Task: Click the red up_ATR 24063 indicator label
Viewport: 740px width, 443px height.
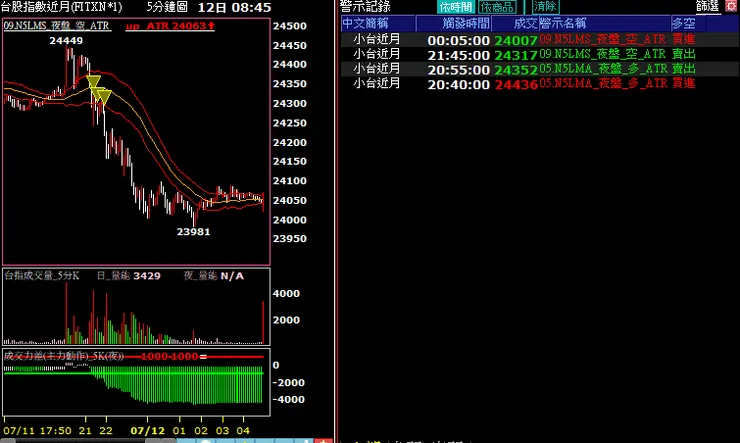Action: pyautogui.click(x=170, y=26)
